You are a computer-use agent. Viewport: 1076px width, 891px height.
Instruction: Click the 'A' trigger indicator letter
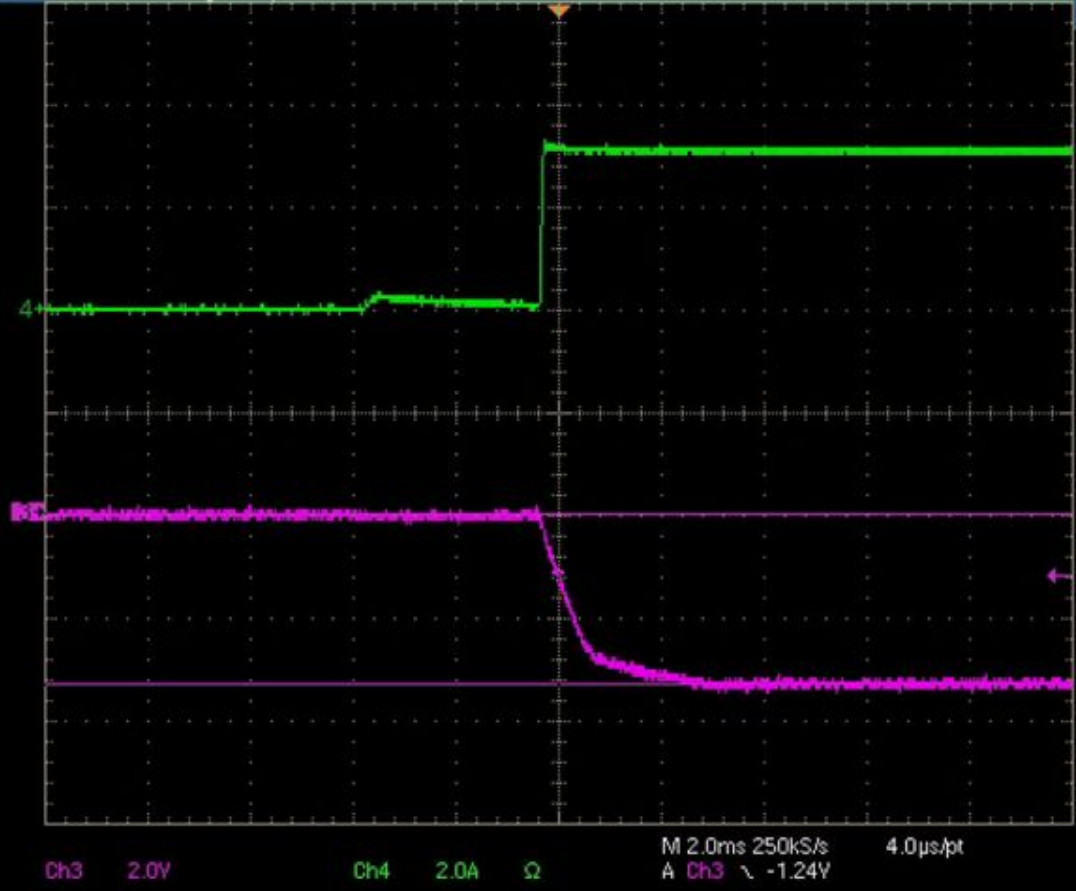[x=668, y=872]
